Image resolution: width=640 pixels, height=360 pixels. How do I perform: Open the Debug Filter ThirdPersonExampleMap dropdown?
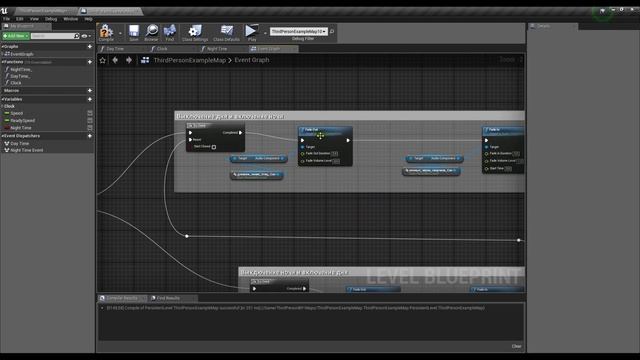(x=298, y=31)
